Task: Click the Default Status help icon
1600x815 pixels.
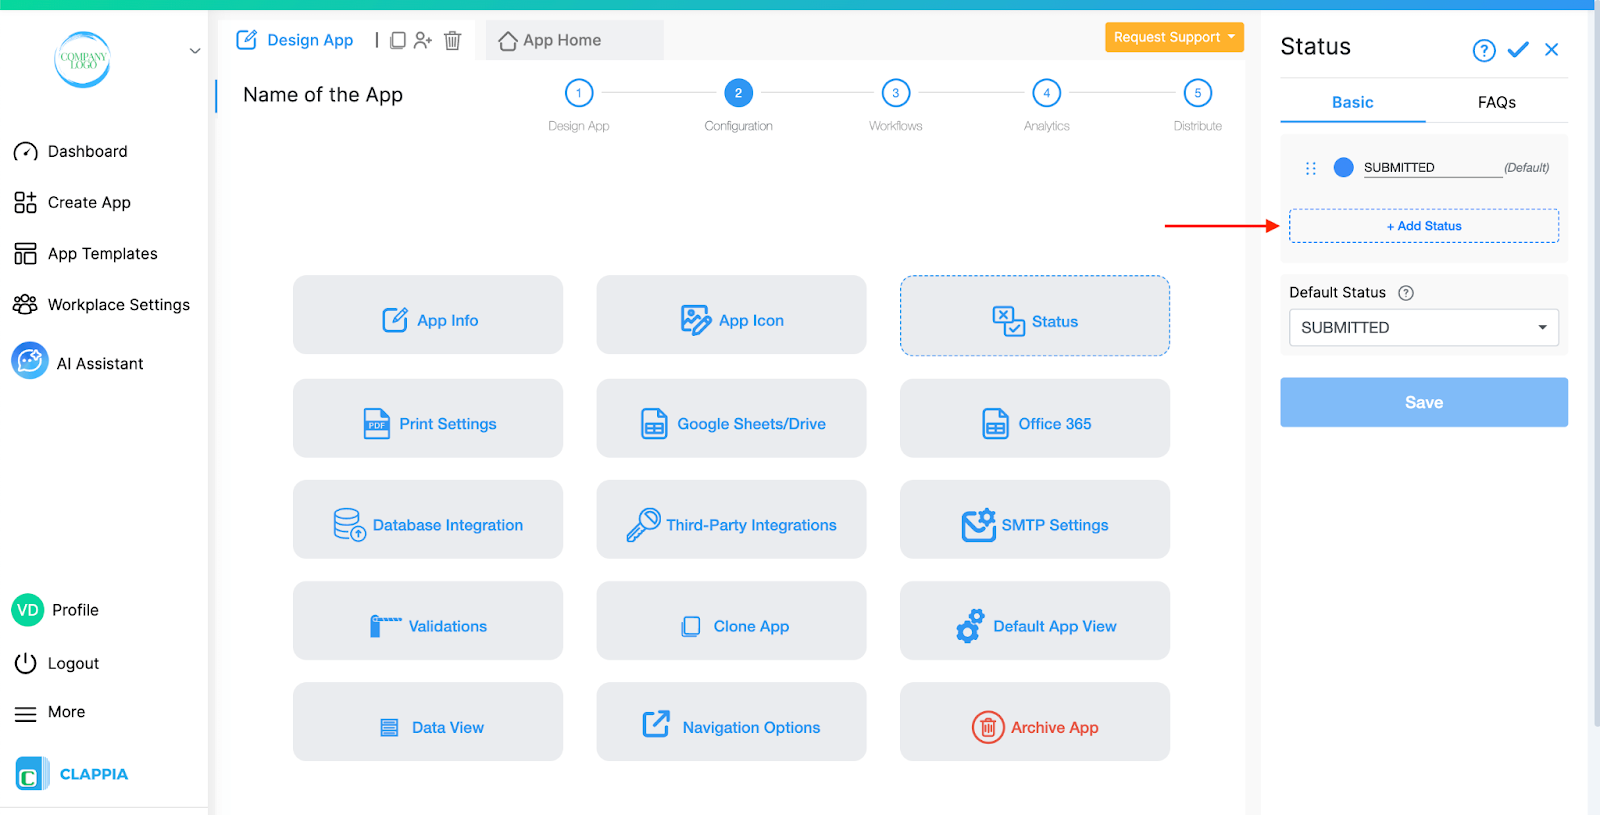Action: pos(1406,293)
